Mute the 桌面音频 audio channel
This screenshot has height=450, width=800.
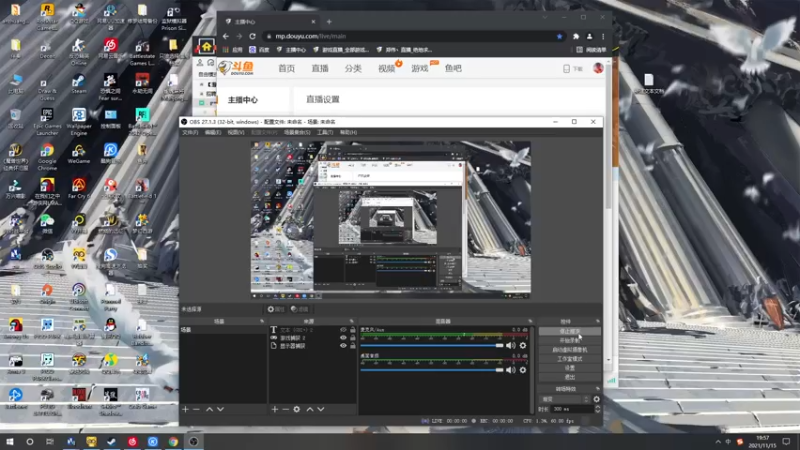tap(510, 370)
